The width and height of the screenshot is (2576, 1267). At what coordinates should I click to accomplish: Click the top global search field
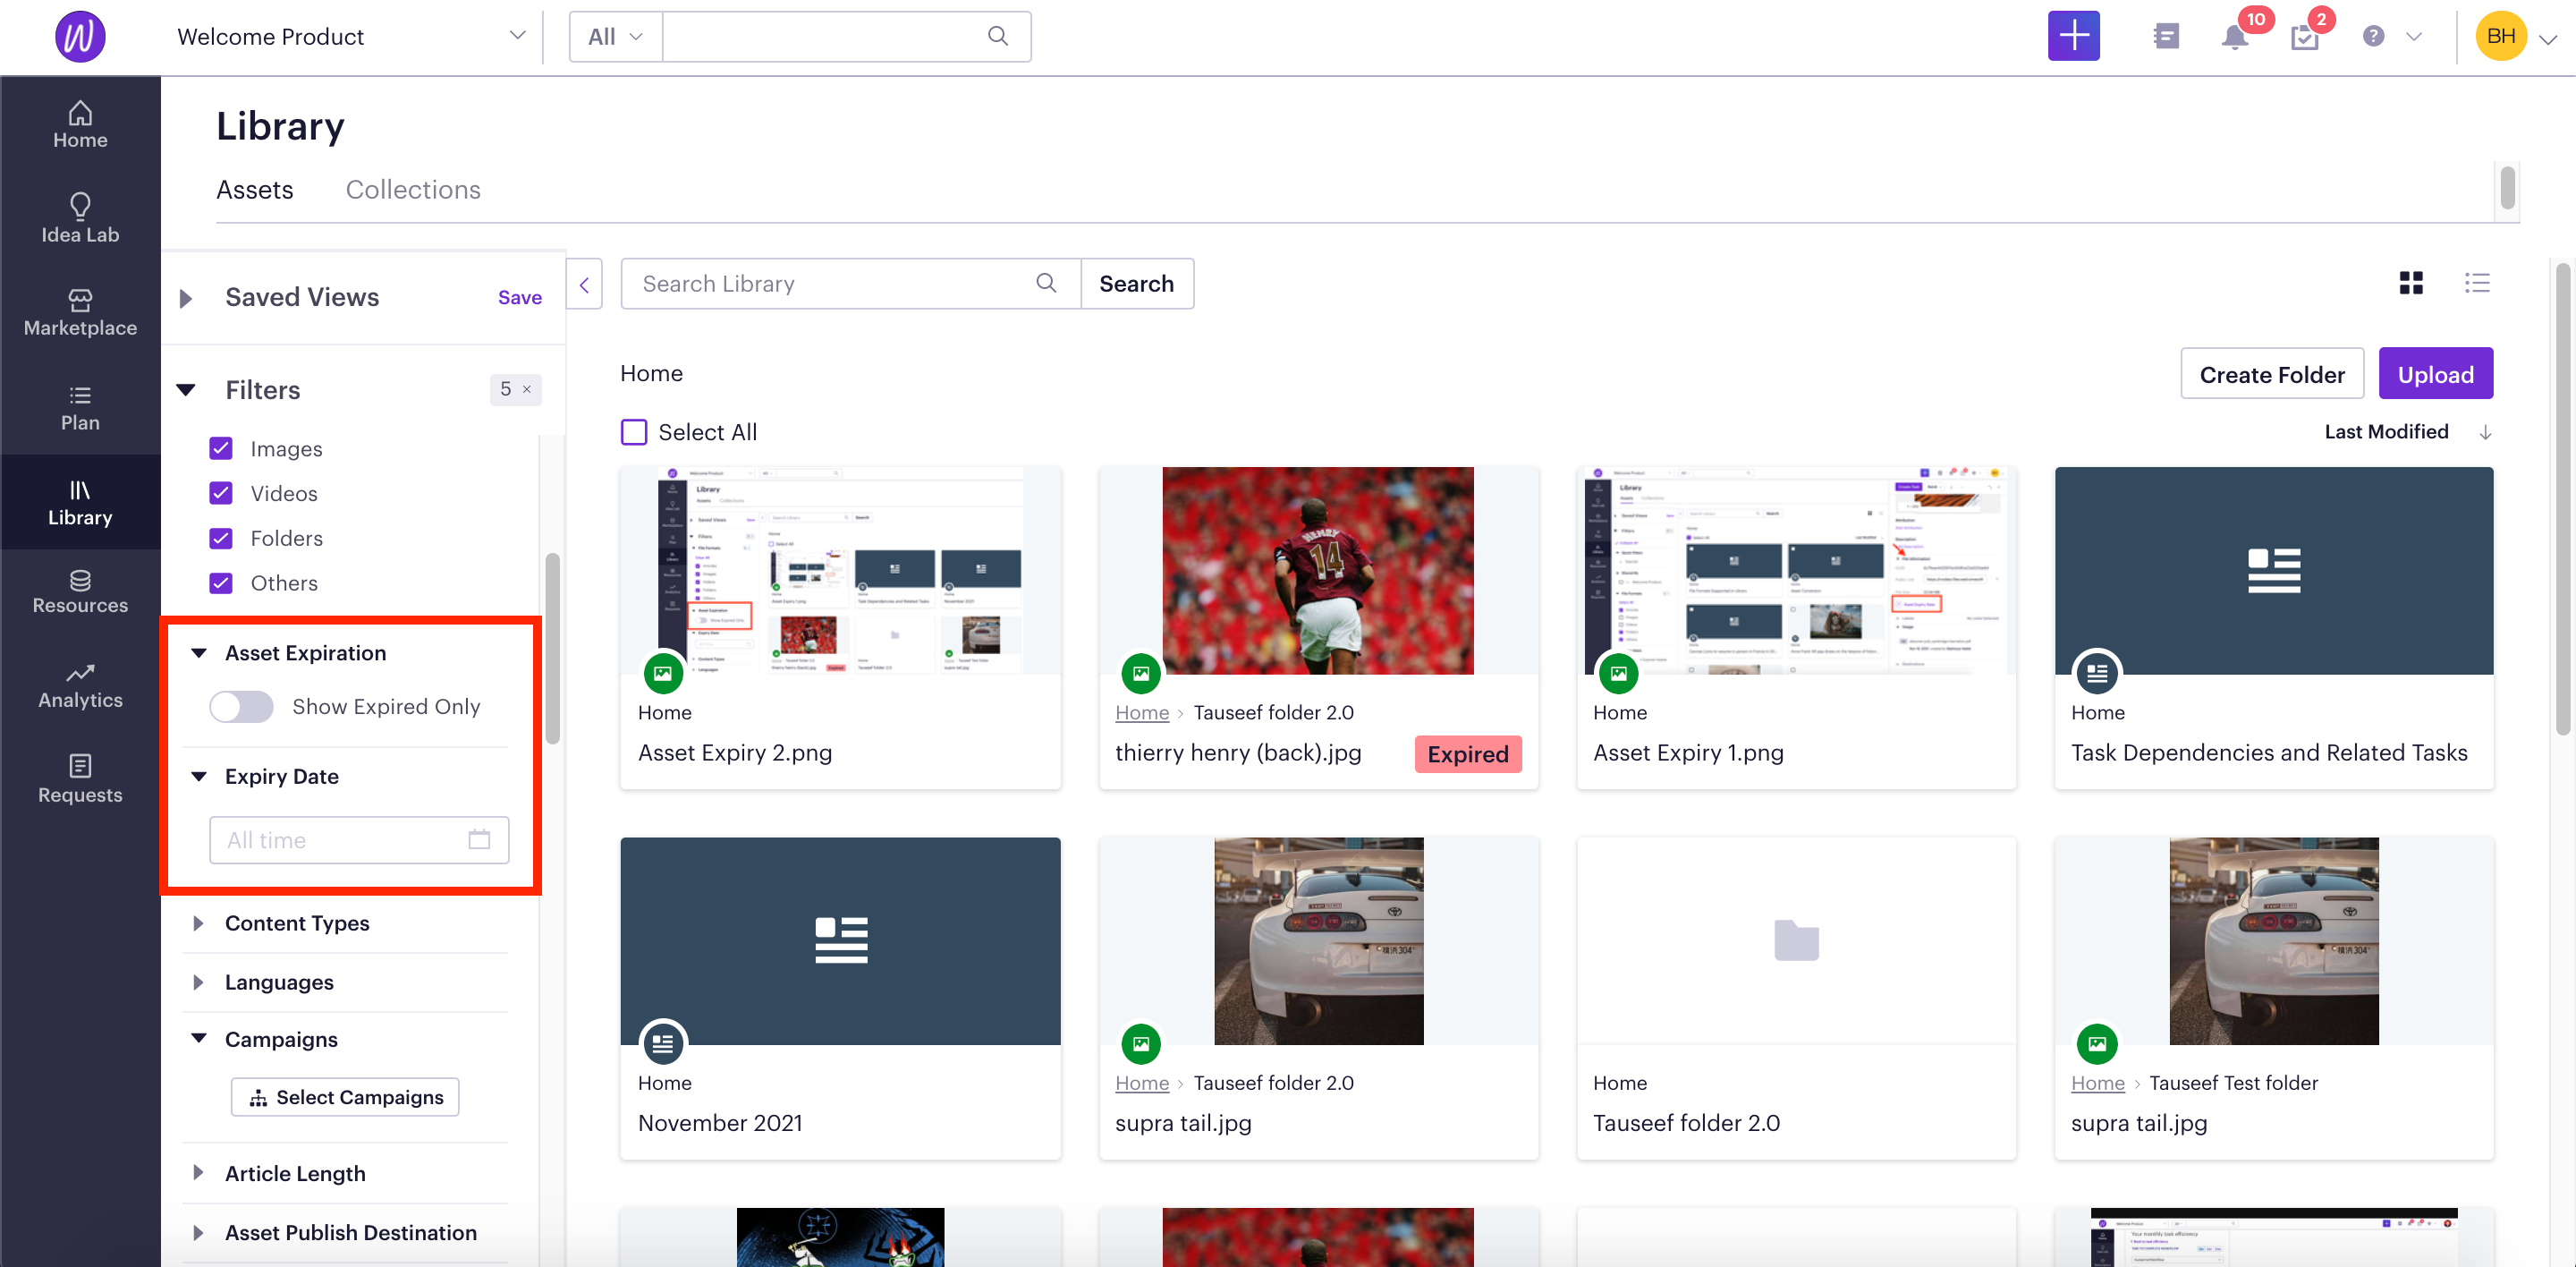pyautogui.click(x=846, y=37)
